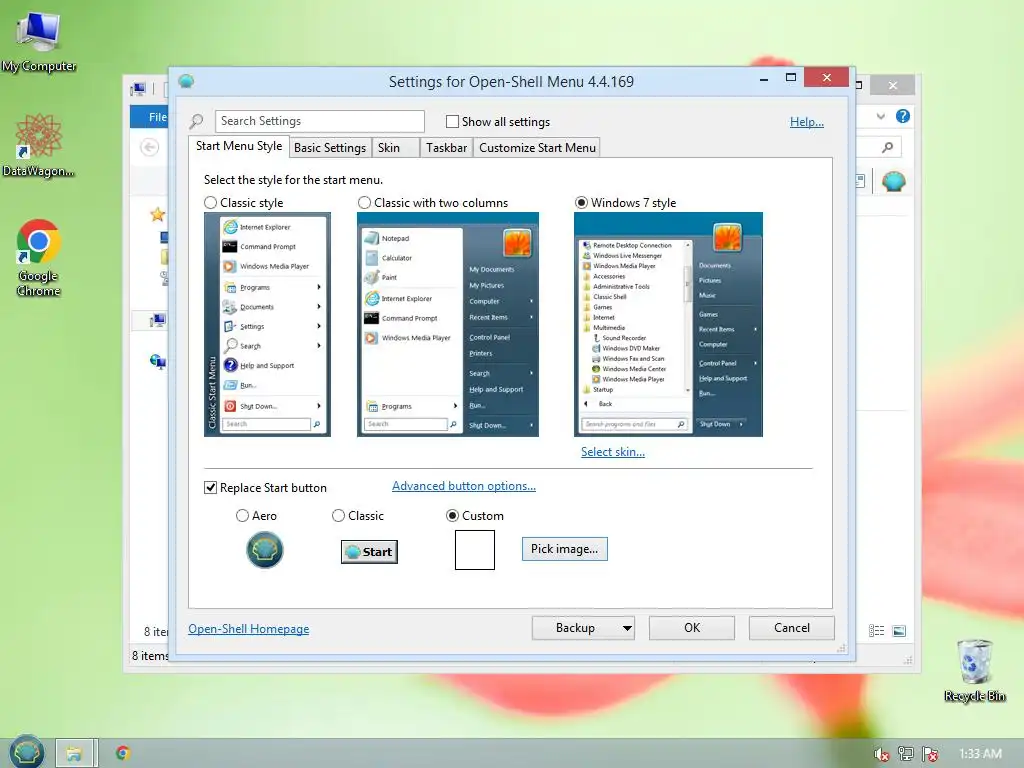1024x768 pixels.
Task: Click the OK button
Action: coord(692,628)
